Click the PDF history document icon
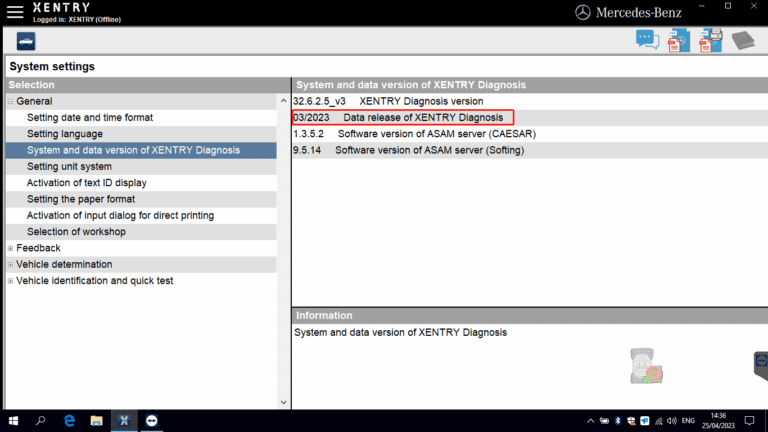Viewport: 768px width, 432px height. (678, 41)
